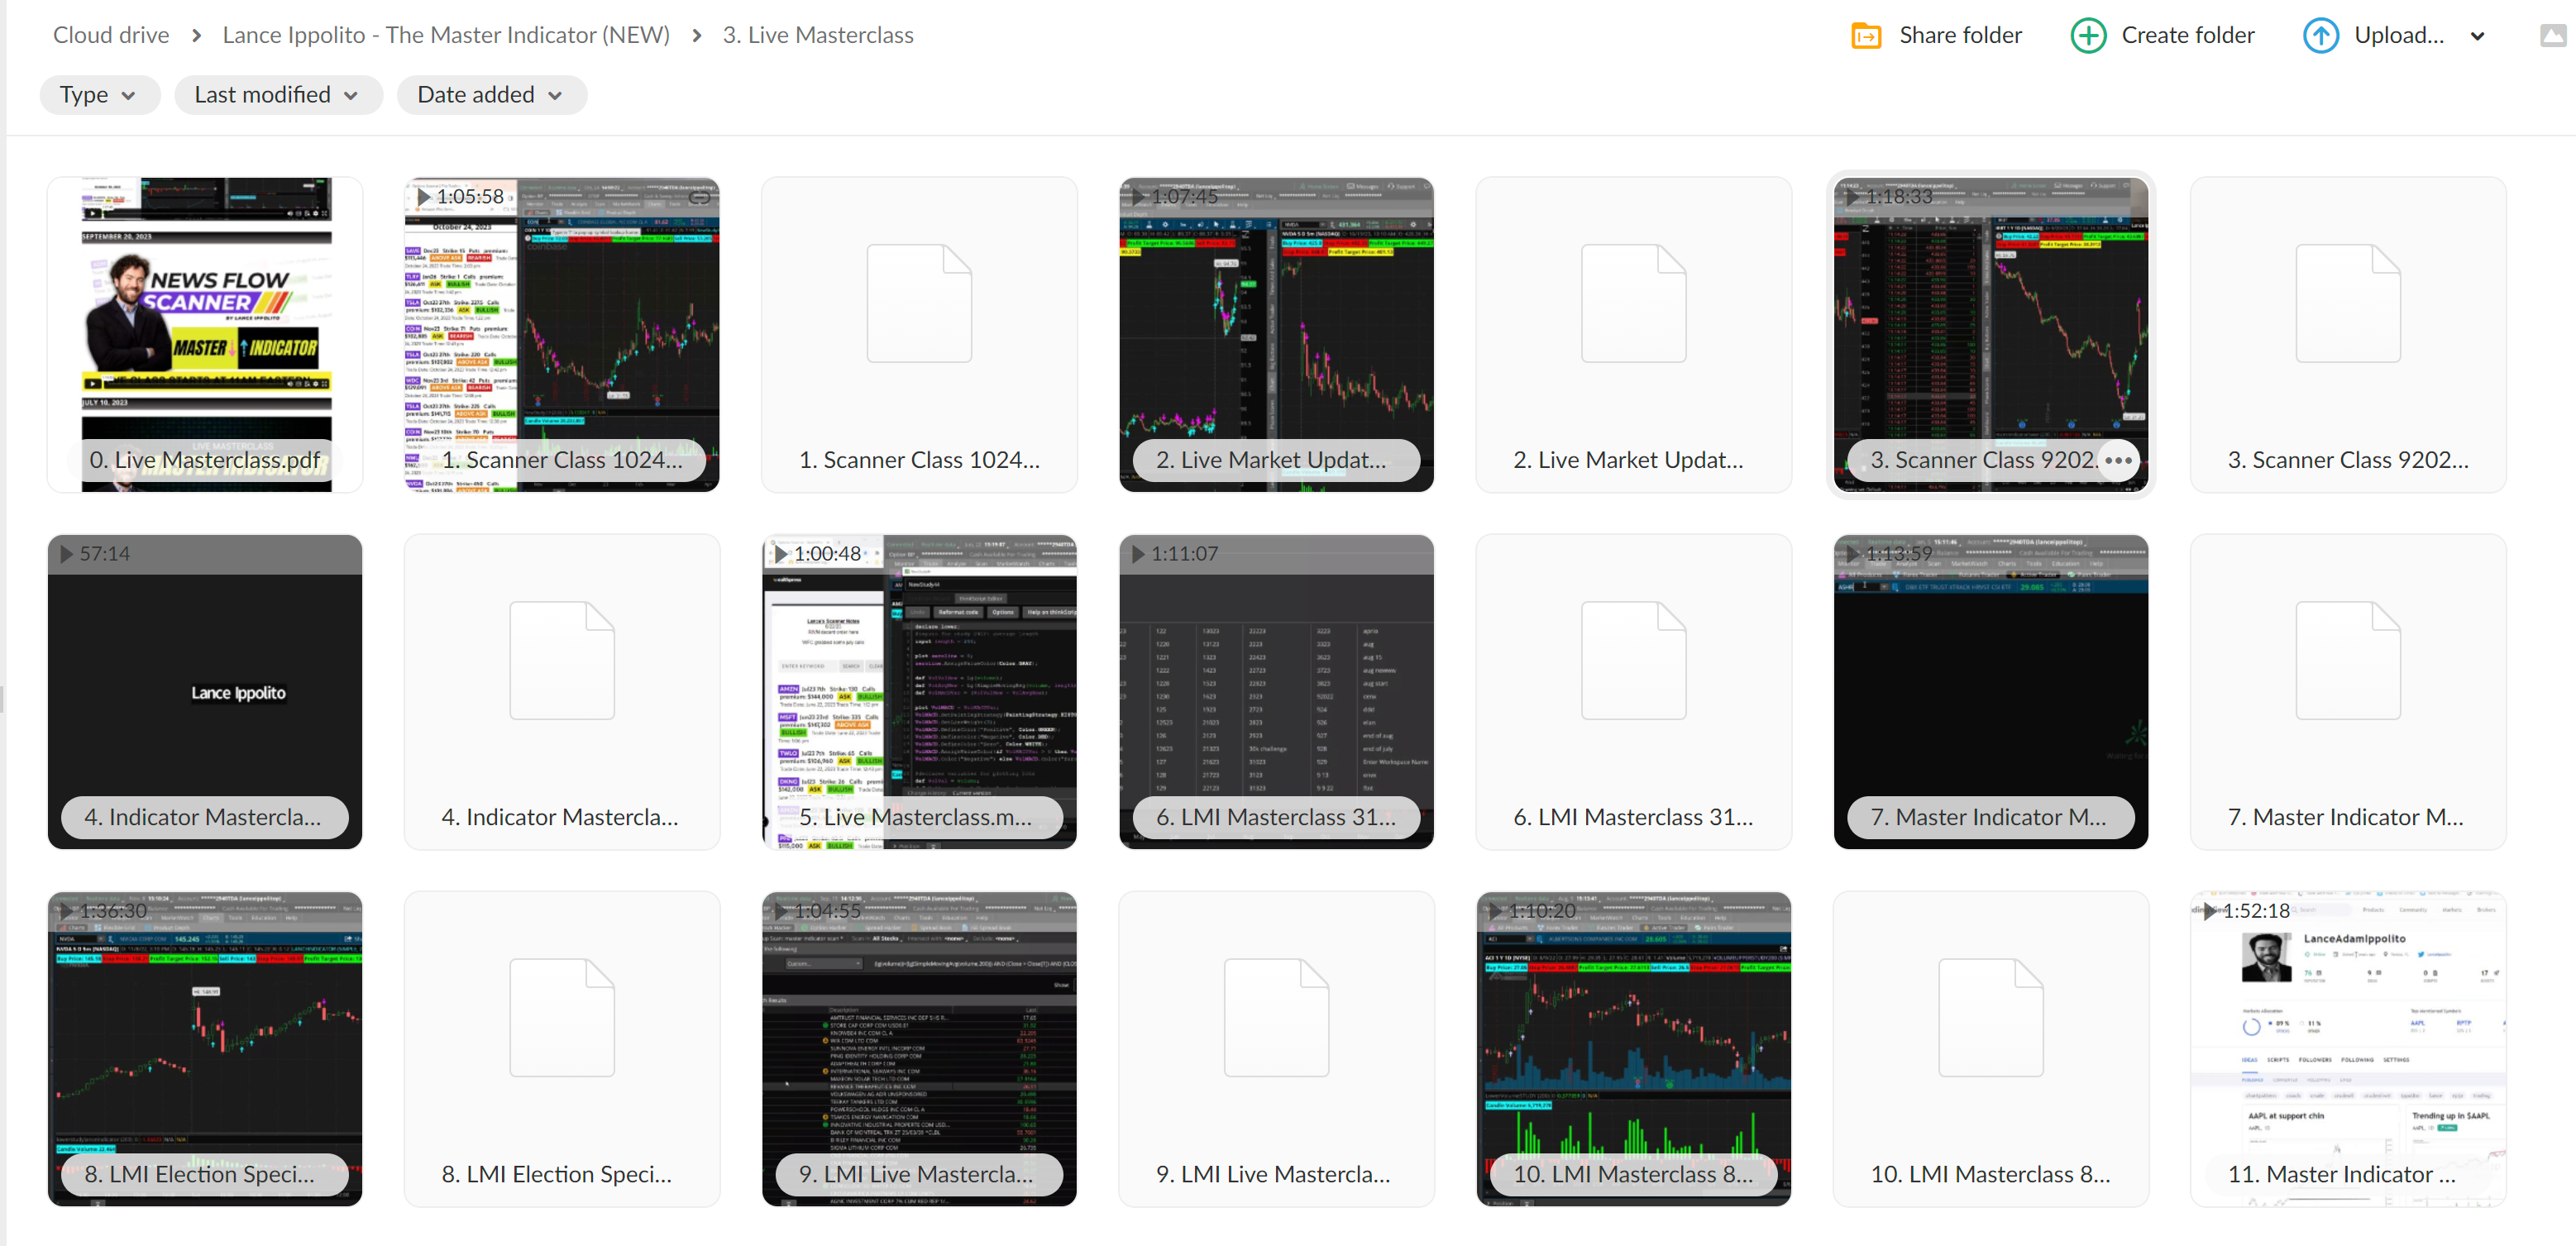This screenshot has width=2576, height=1246.
Task: Click play icon on 1:52:18 video
Action: tap(2209, 911)
